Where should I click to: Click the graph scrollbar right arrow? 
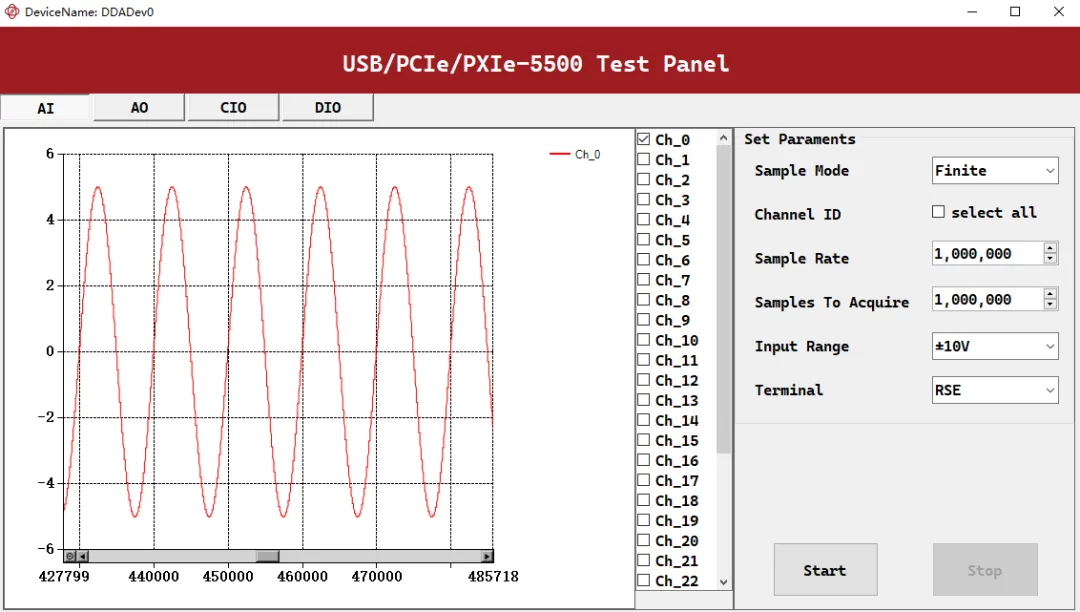(487, 556)
